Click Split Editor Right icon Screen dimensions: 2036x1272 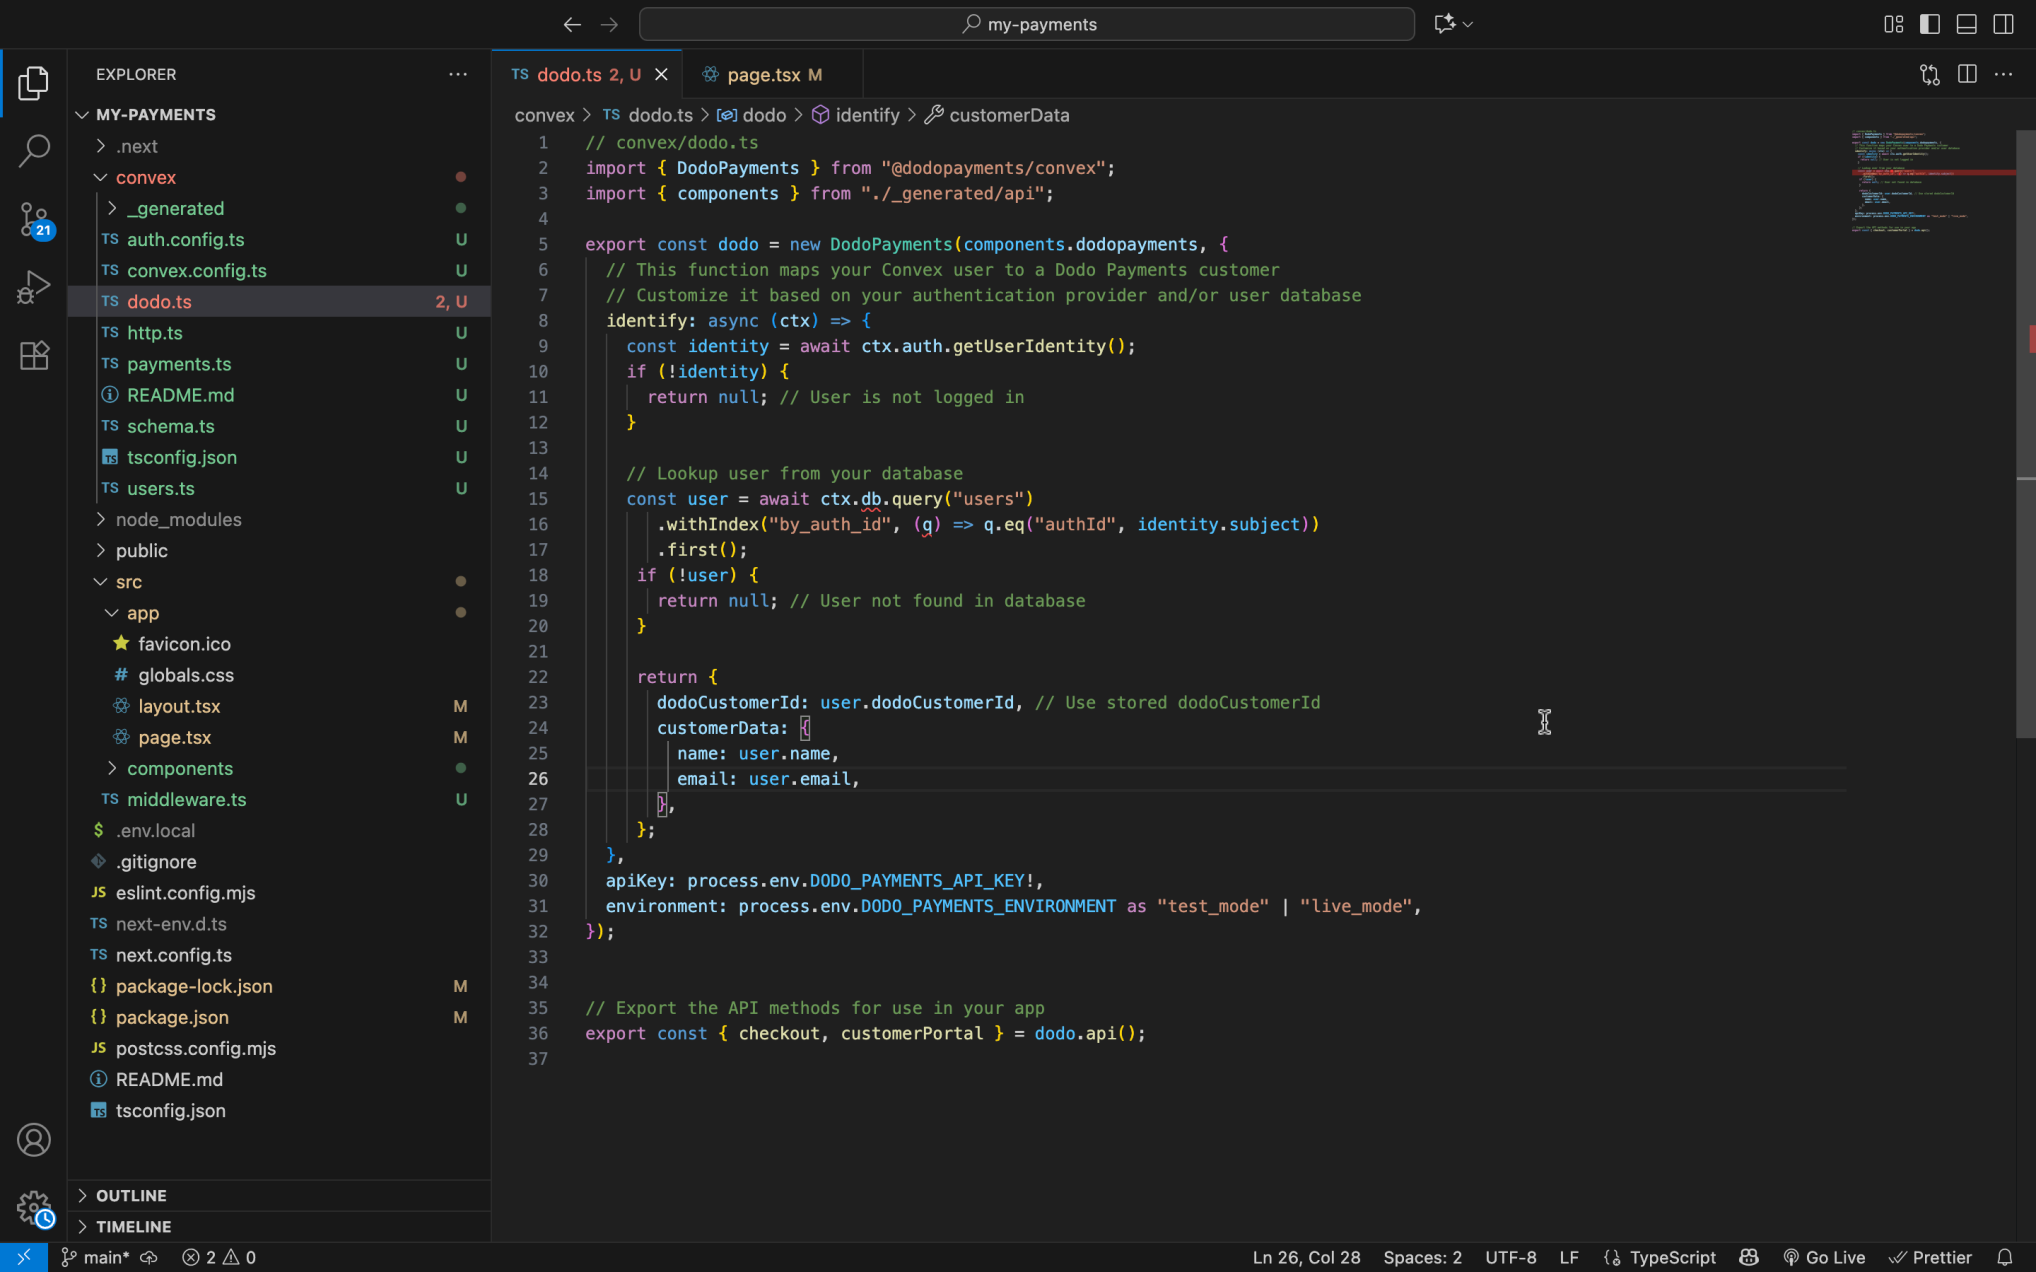[x=1967, y=75]
